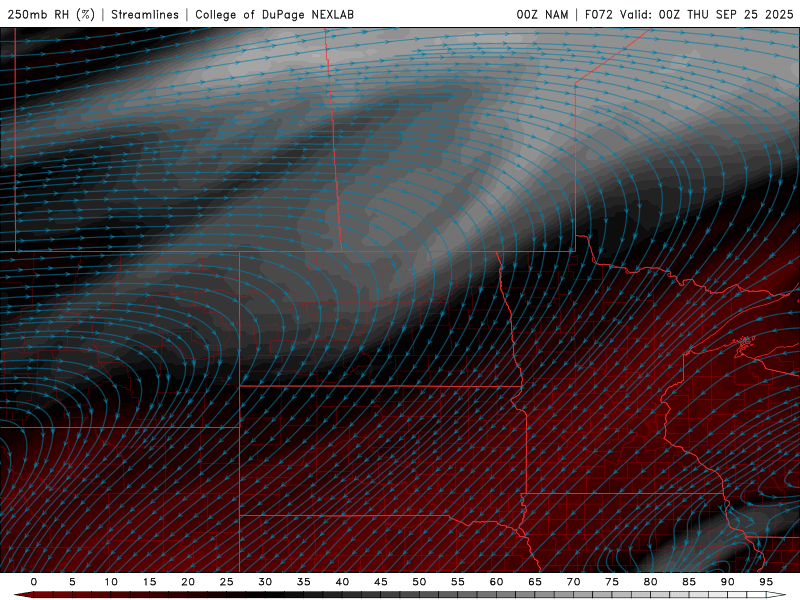This screenshot has width=800, height=600.
Task: Click the "35" color scale label
Action: [304, 582]
